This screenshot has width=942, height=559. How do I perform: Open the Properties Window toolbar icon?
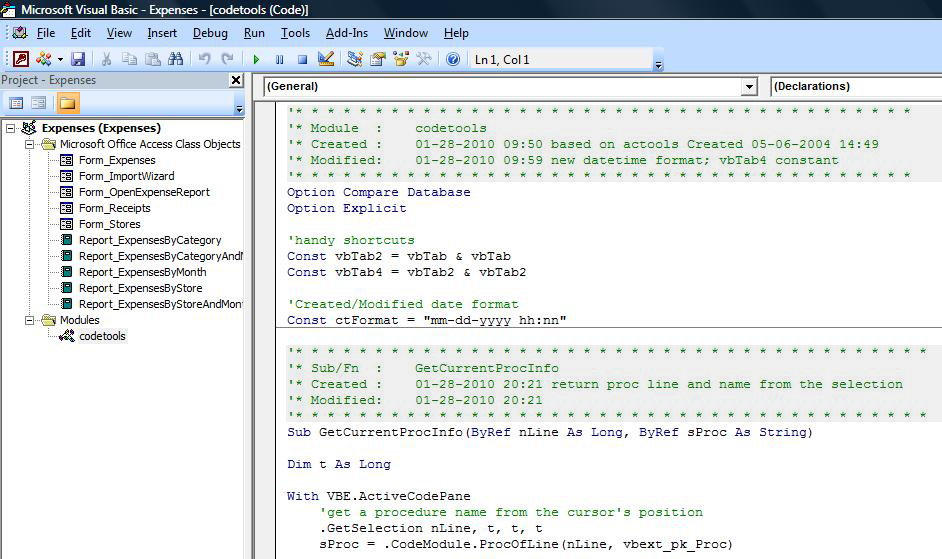tap(377, 59)
